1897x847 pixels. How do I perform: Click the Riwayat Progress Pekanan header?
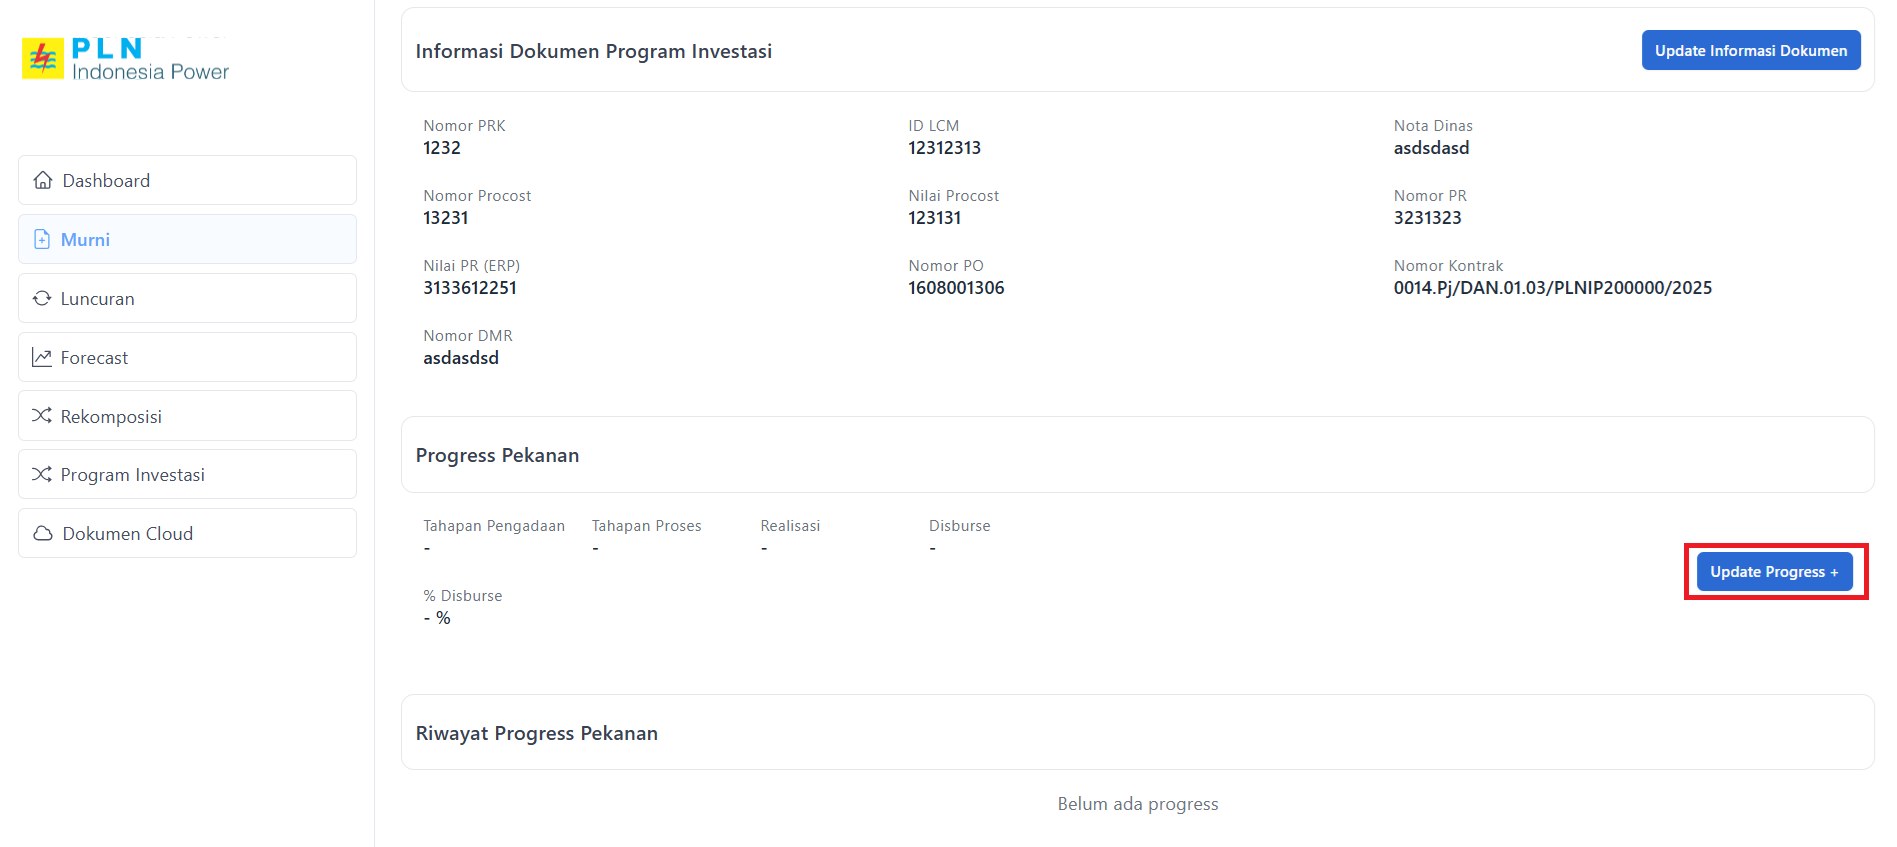click(536, 733)
